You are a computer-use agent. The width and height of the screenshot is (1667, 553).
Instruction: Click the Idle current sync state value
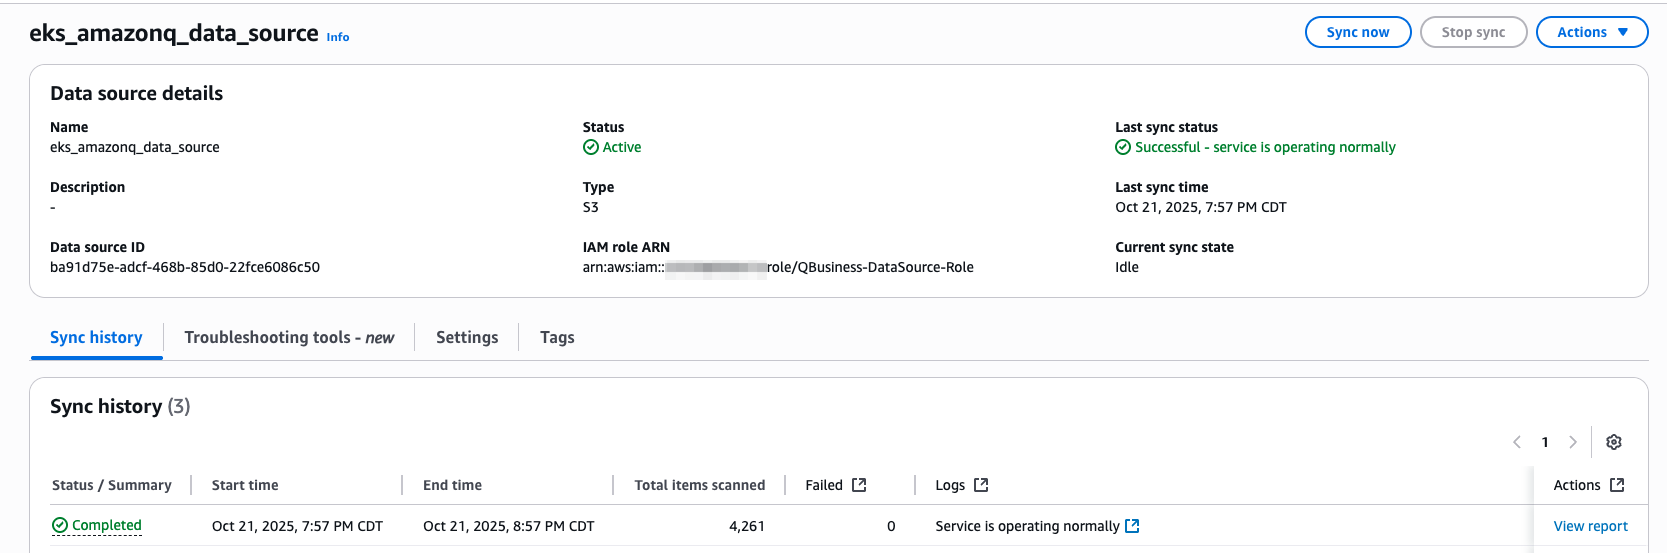pos(1127,267)
